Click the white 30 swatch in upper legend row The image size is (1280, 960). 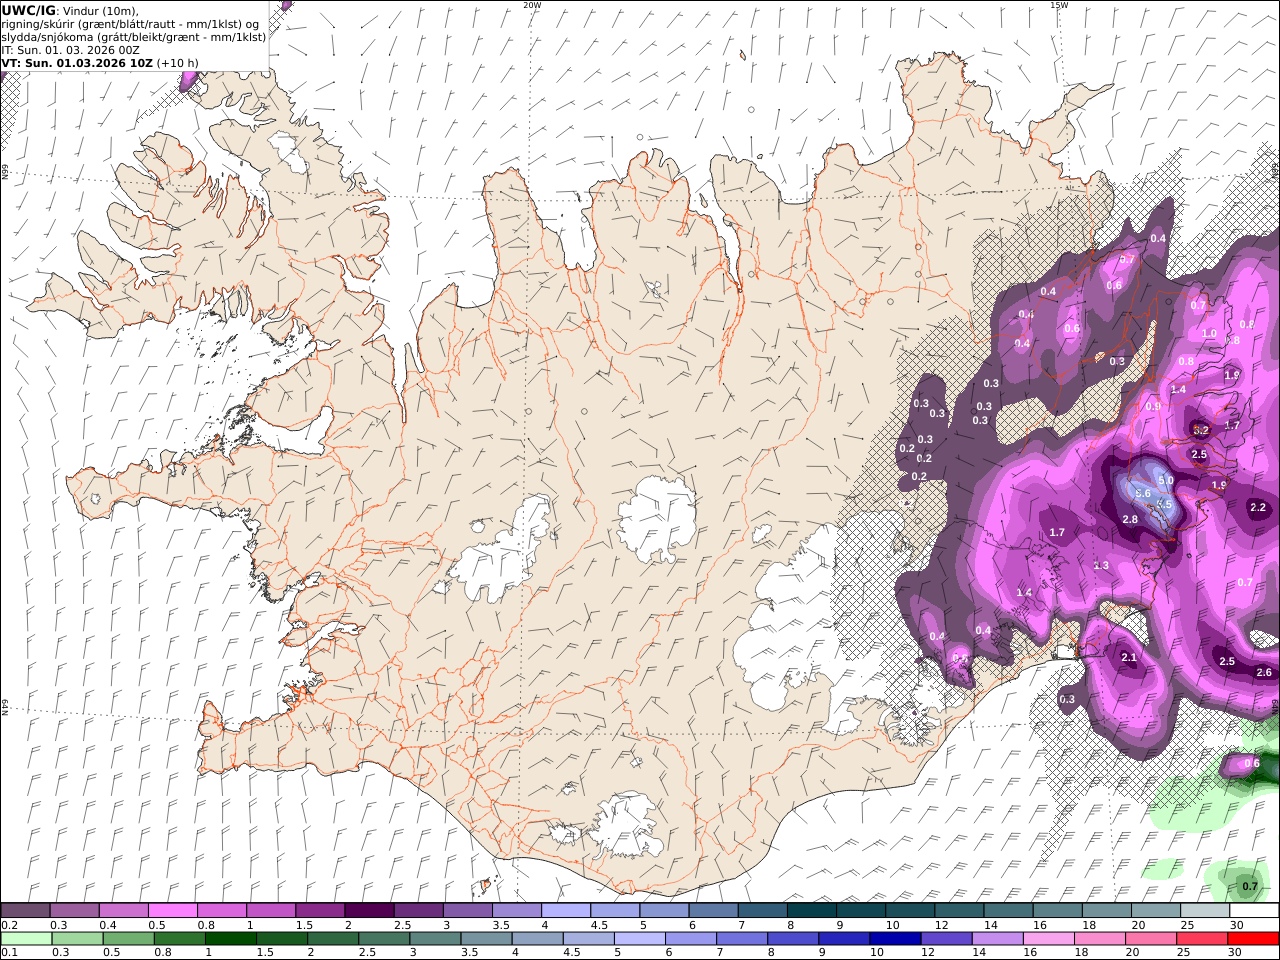(1252, 911)
